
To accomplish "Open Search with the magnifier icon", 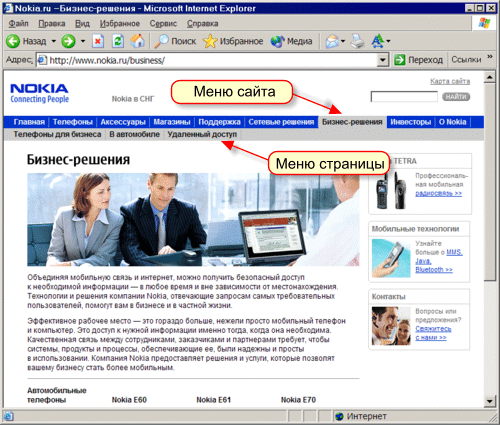I will pyautogui.click(x=161, y=41).
